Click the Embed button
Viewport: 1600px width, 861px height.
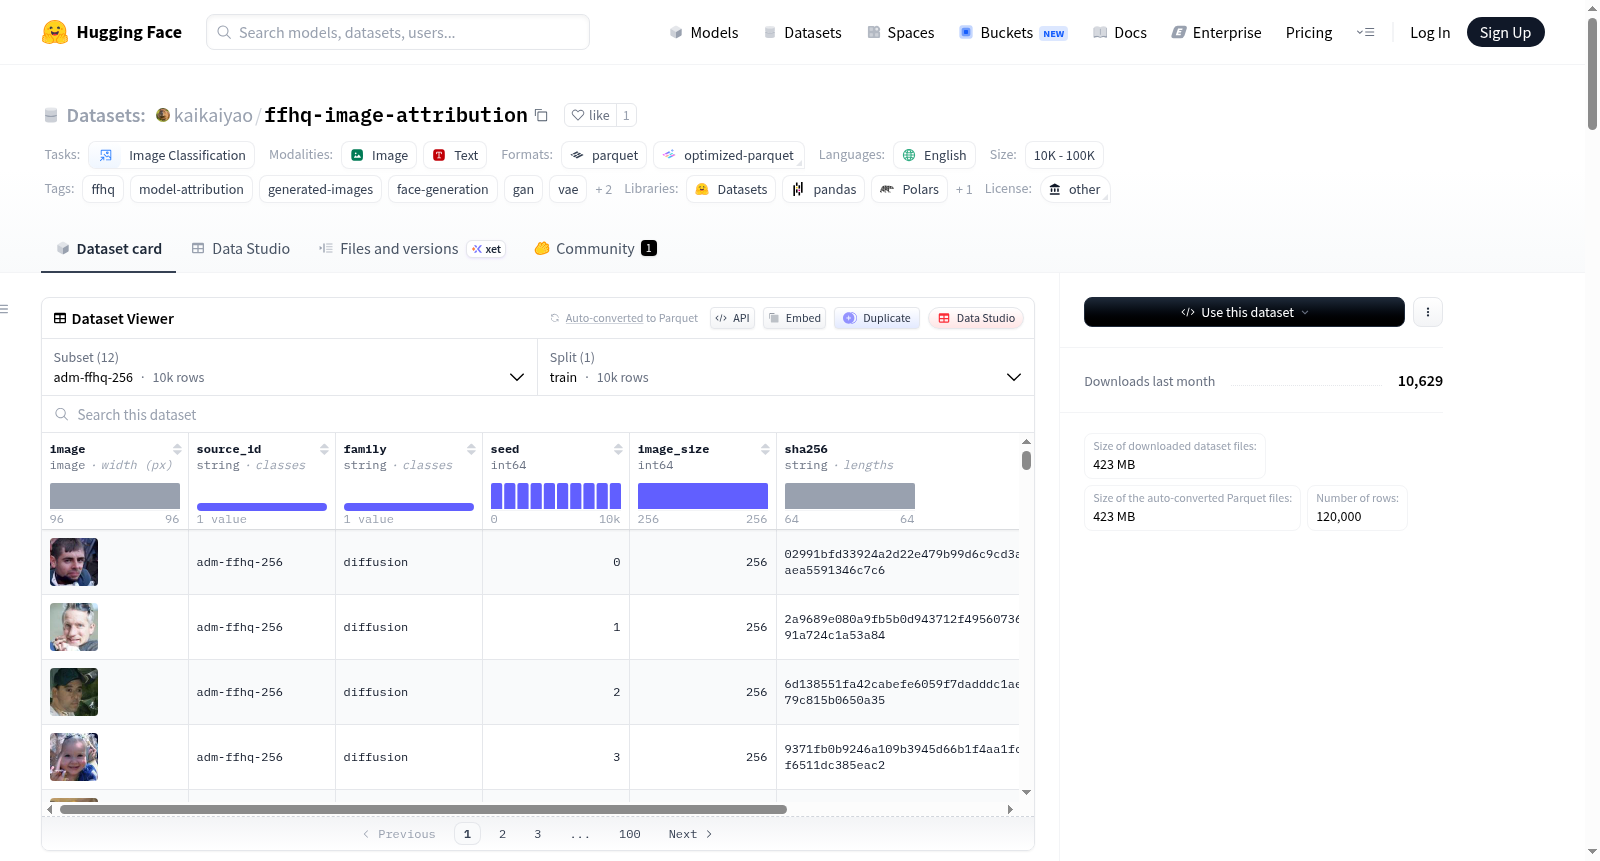tap(794, 318)
